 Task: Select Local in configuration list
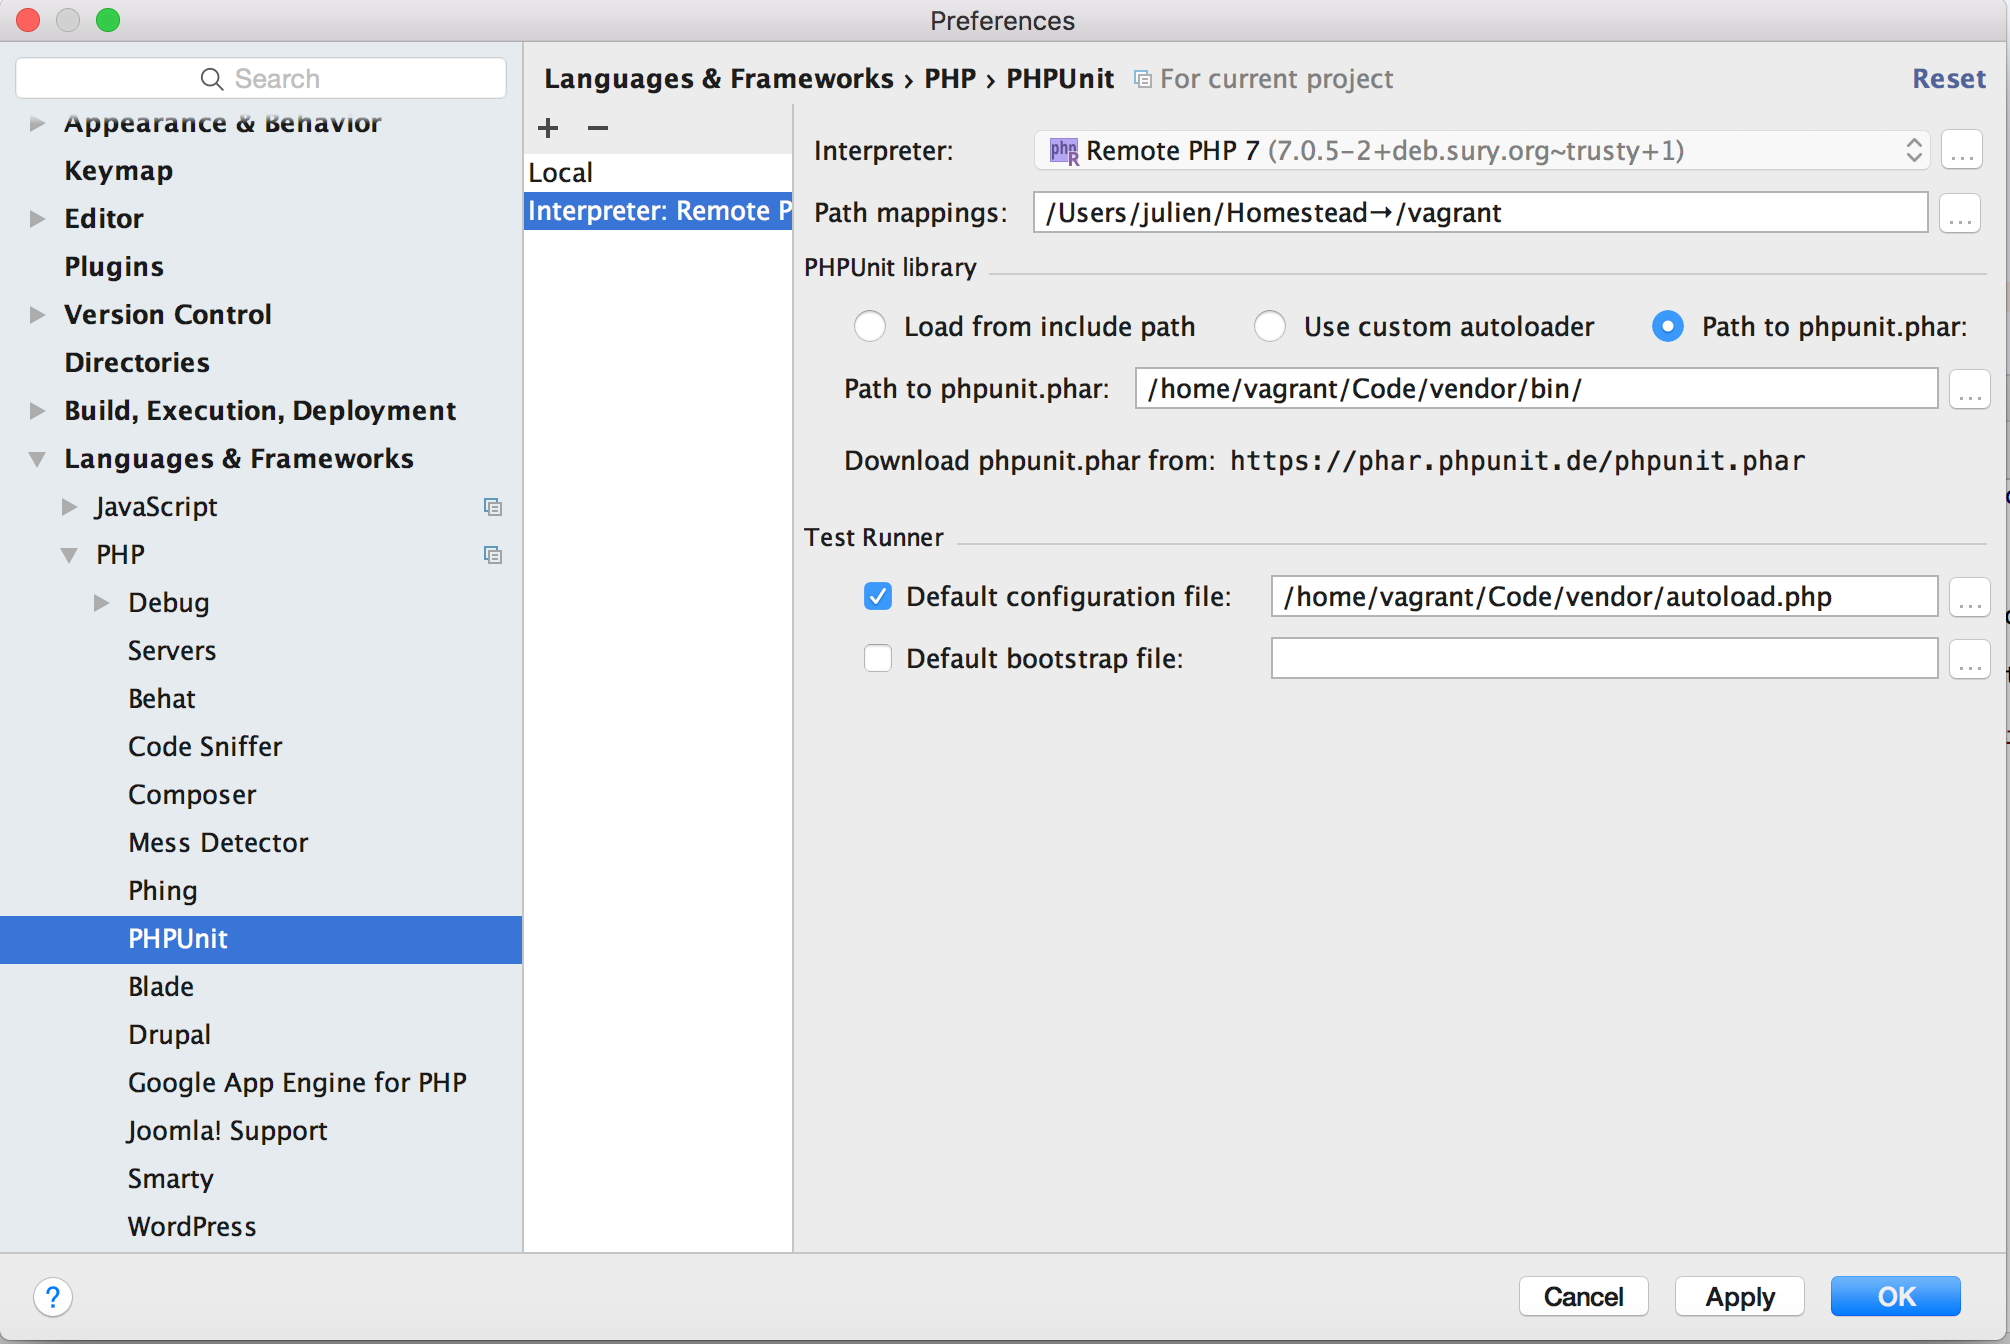tap(561, 173)
